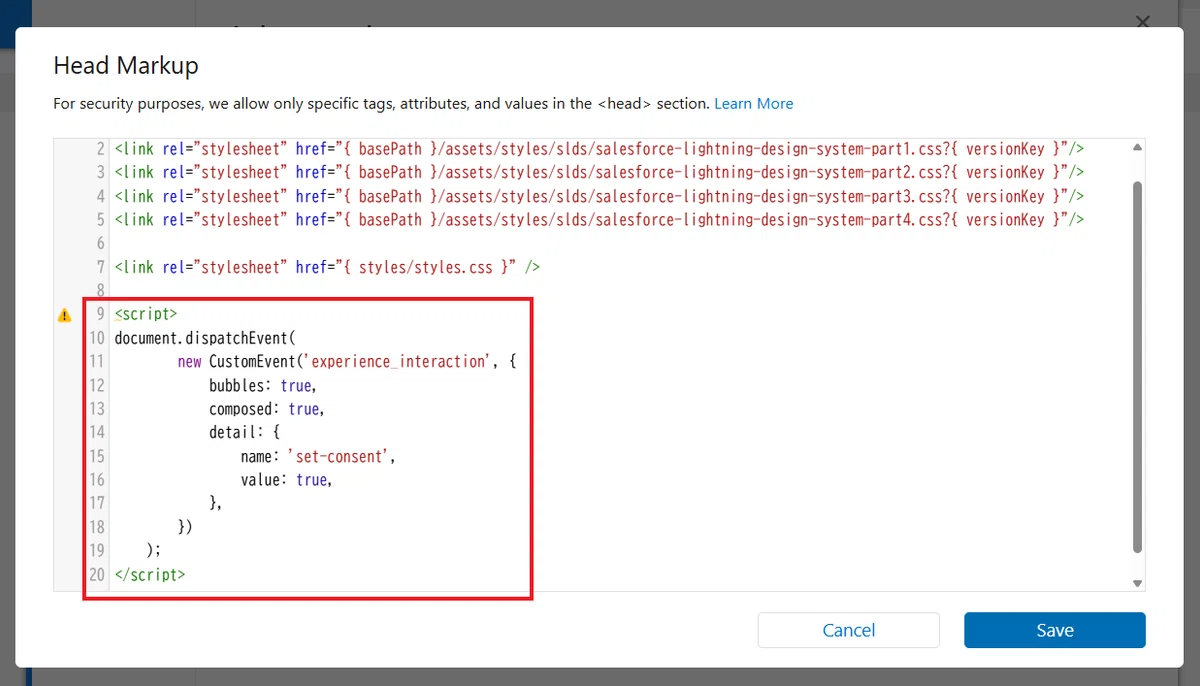1200x686 pixels.
Task: Click the ');' text on line 19
Action: click(x=153, y=551)
